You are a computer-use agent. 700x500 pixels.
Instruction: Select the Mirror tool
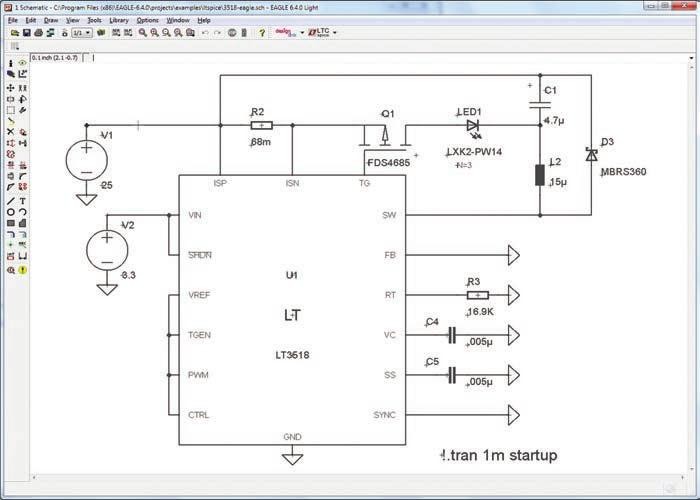tap(11, 99)
